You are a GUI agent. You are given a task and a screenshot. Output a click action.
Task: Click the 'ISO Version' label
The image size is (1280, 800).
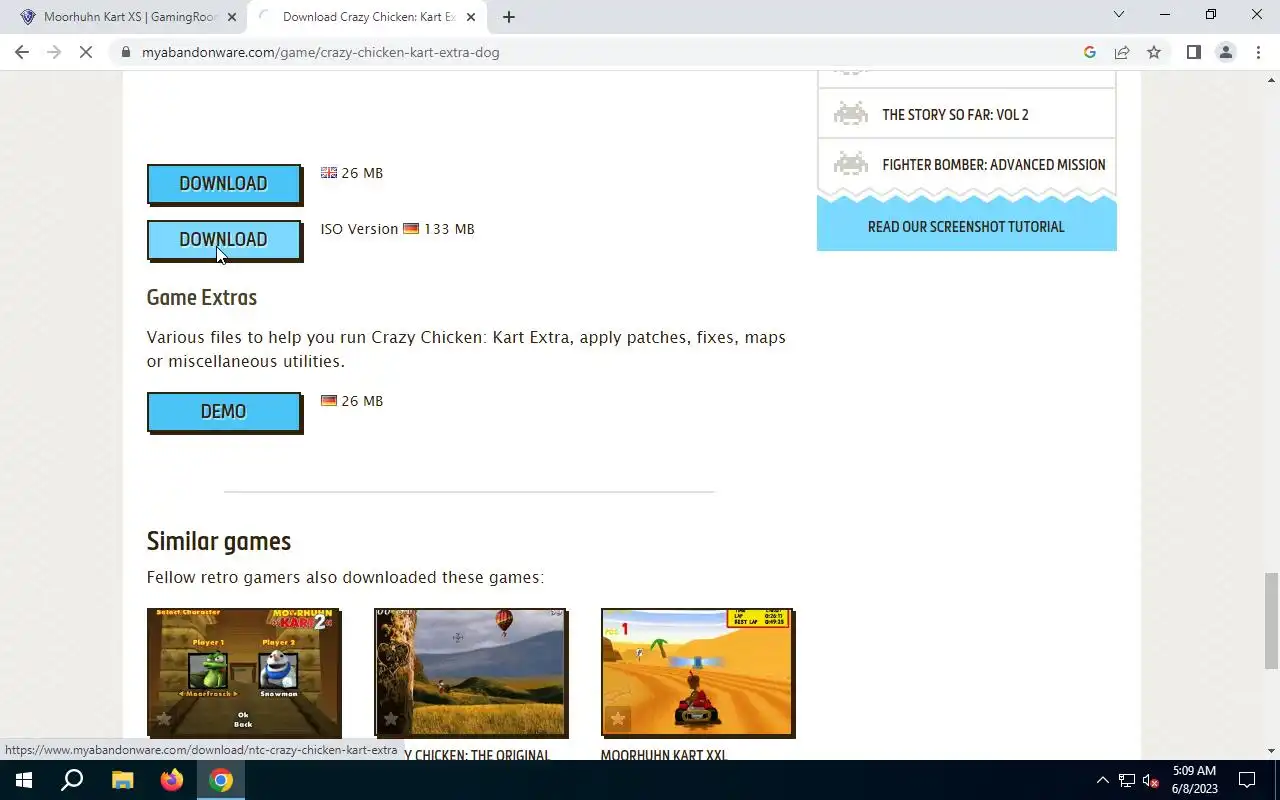(359, 229)
